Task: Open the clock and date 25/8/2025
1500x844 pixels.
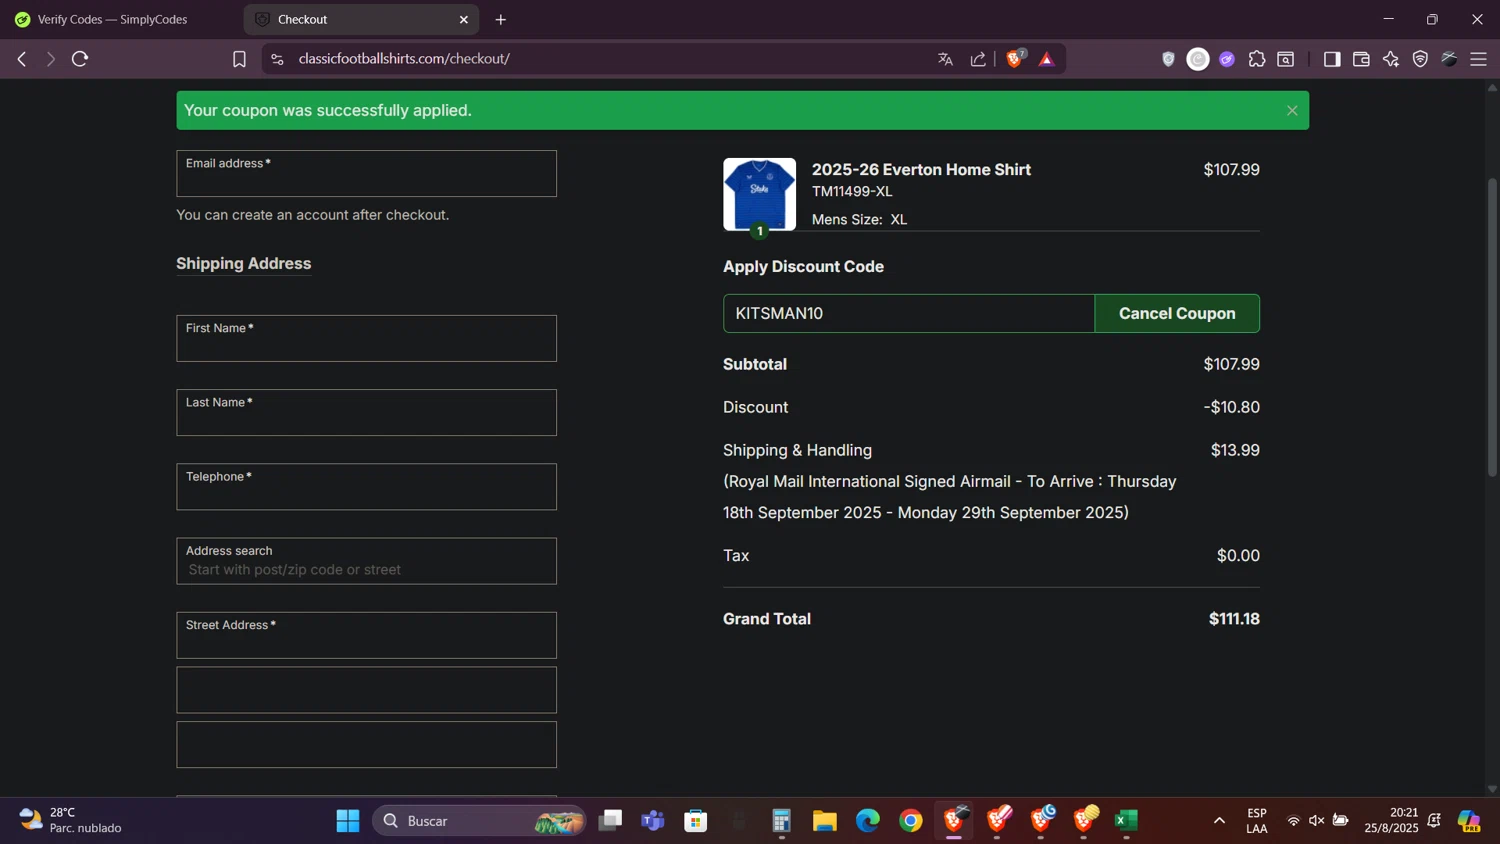Action: pyautogui.click(x=1391, y=820)
